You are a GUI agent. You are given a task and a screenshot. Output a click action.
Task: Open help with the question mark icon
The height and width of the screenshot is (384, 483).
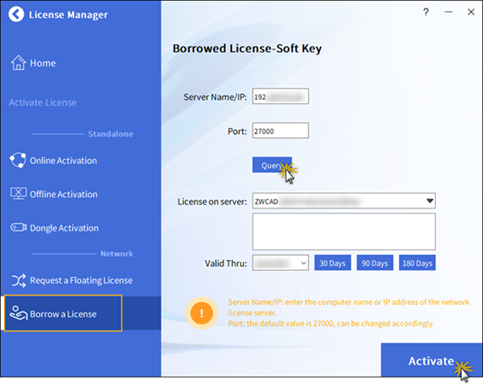(426, 12)
